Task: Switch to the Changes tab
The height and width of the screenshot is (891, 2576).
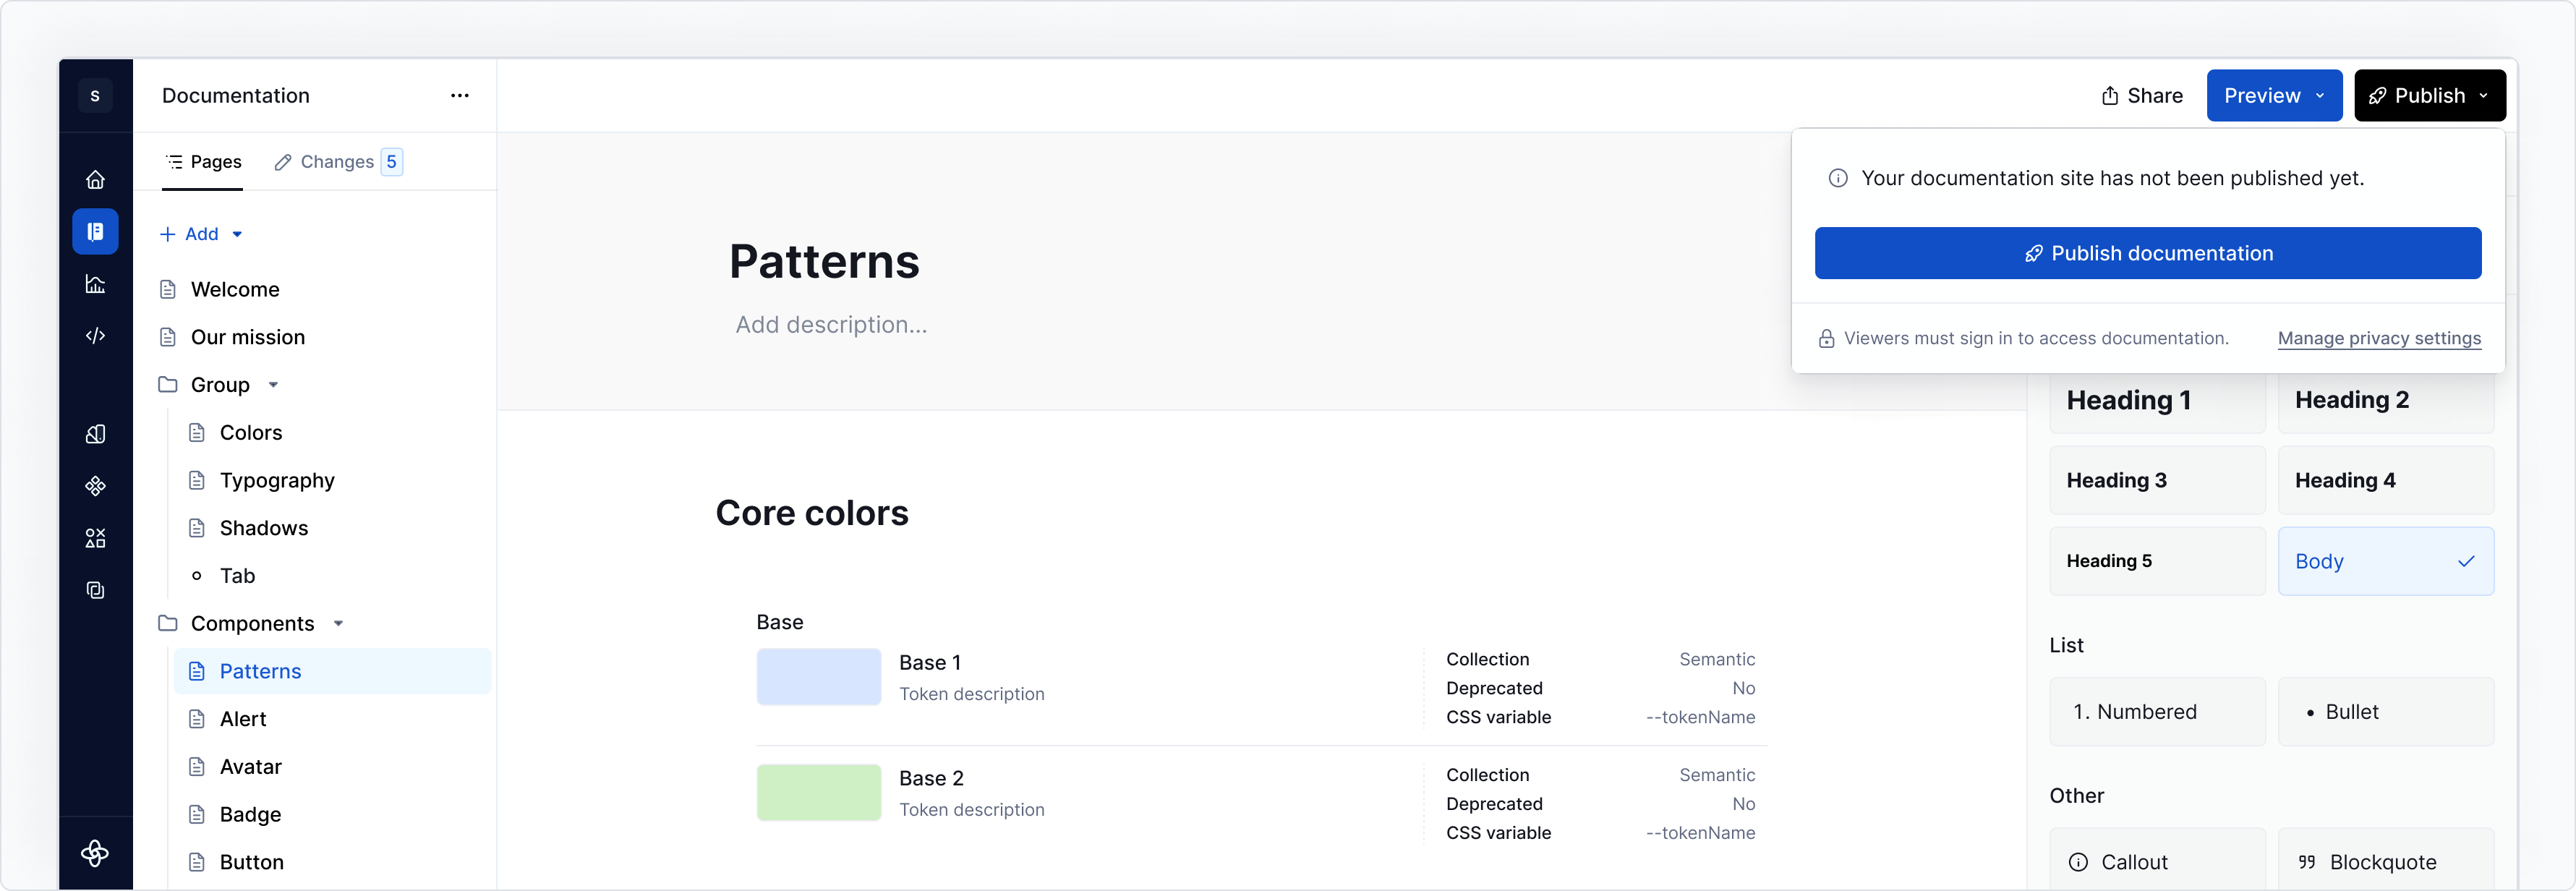Action: [x=337, y=161]
